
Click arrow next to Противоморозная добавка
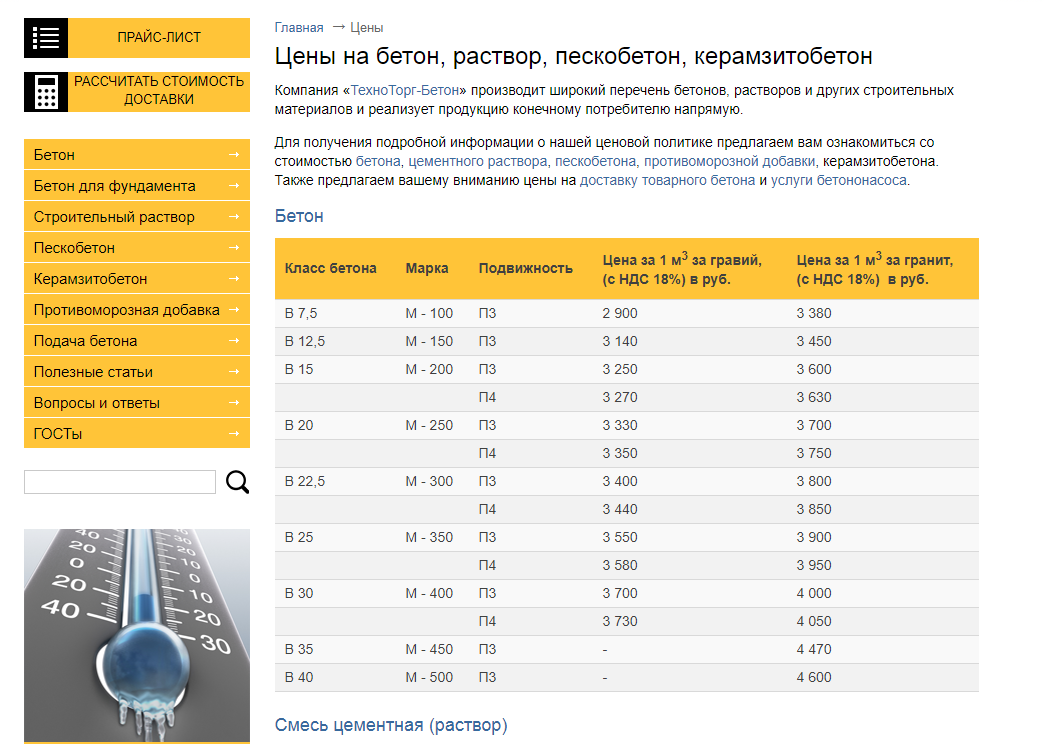click(233, 310)
